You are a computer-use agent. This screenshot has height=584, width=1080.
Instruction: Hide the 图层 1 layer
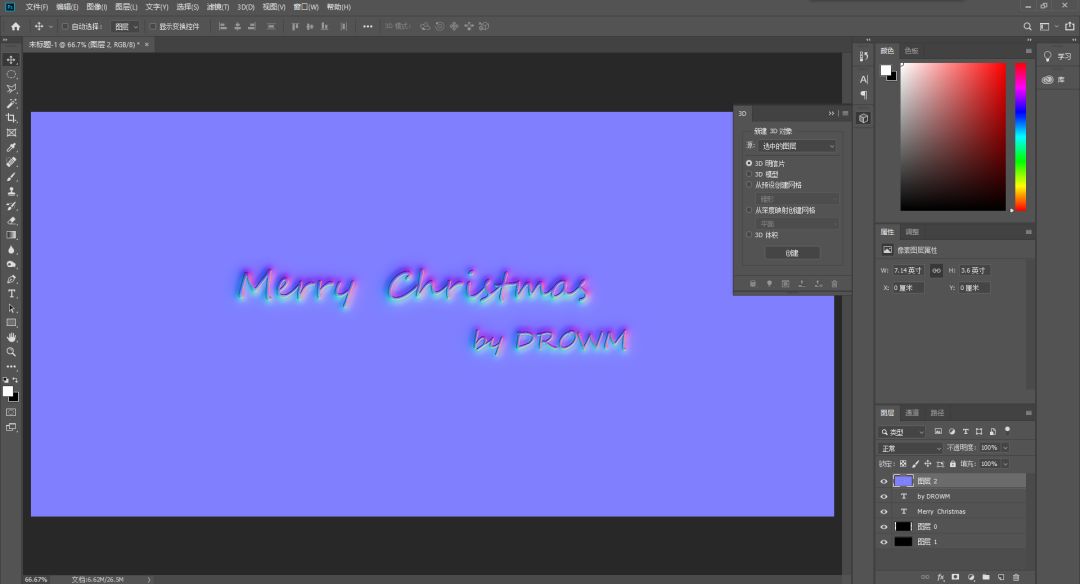coord(884,542)
